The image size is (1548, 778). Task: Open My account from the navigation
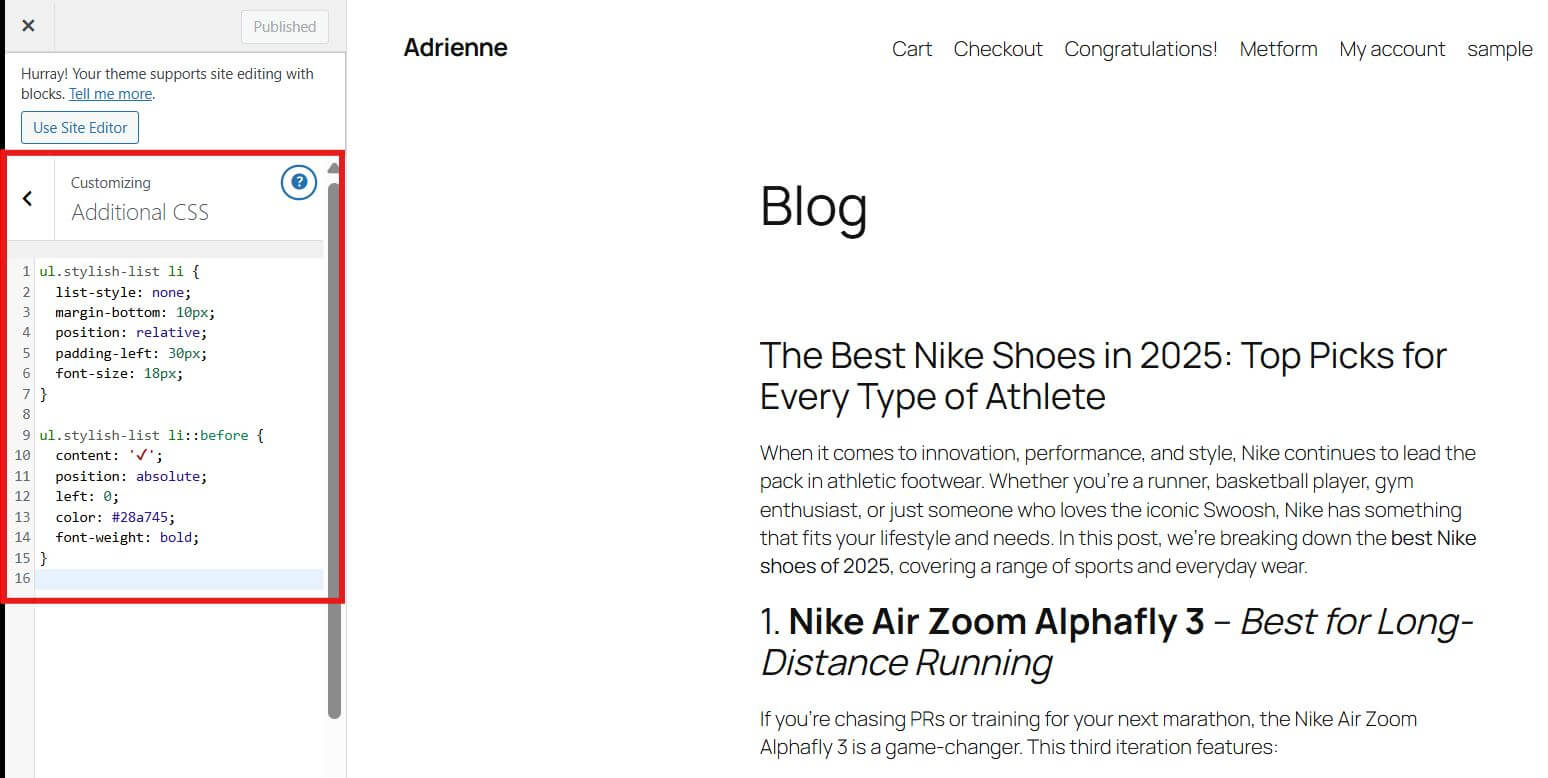pos(1392,49)
